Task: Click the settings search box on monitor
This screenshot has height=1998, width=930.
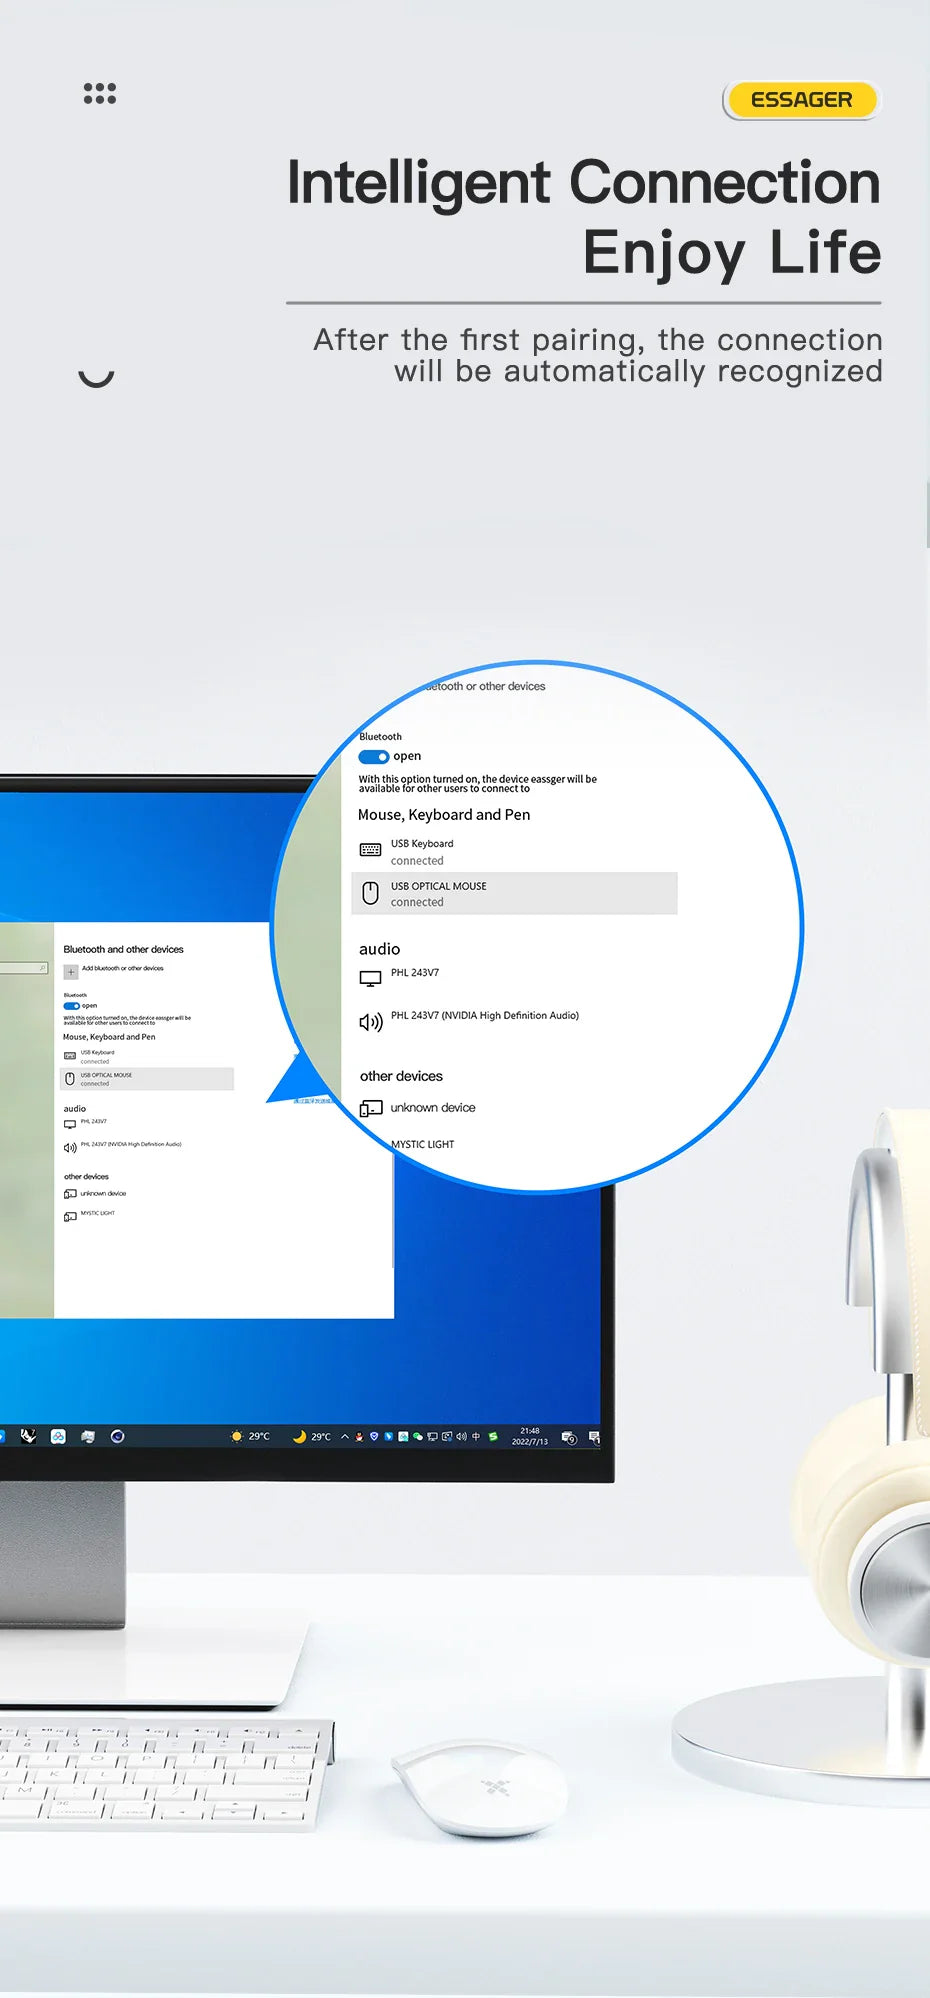Action: point(24,968)
